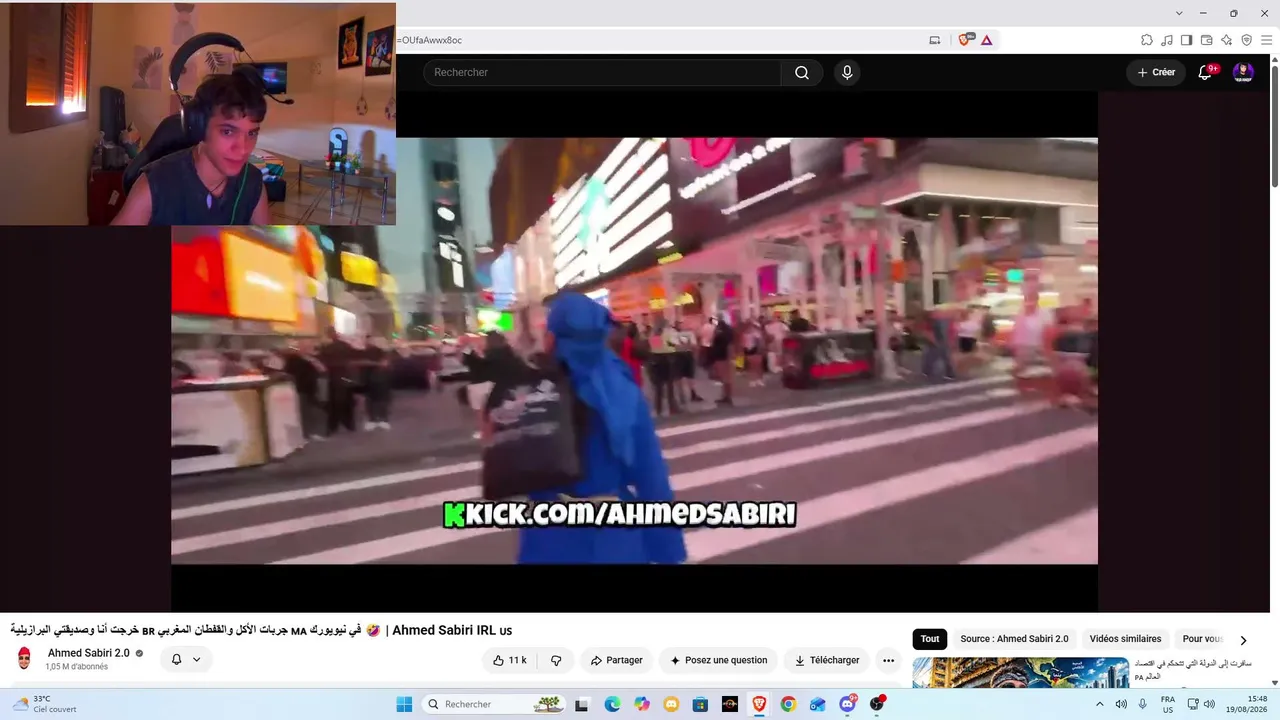Open the Brave Wallet icon
Viewport: 1280px width, 720px height.
[x=1207, y=40]
